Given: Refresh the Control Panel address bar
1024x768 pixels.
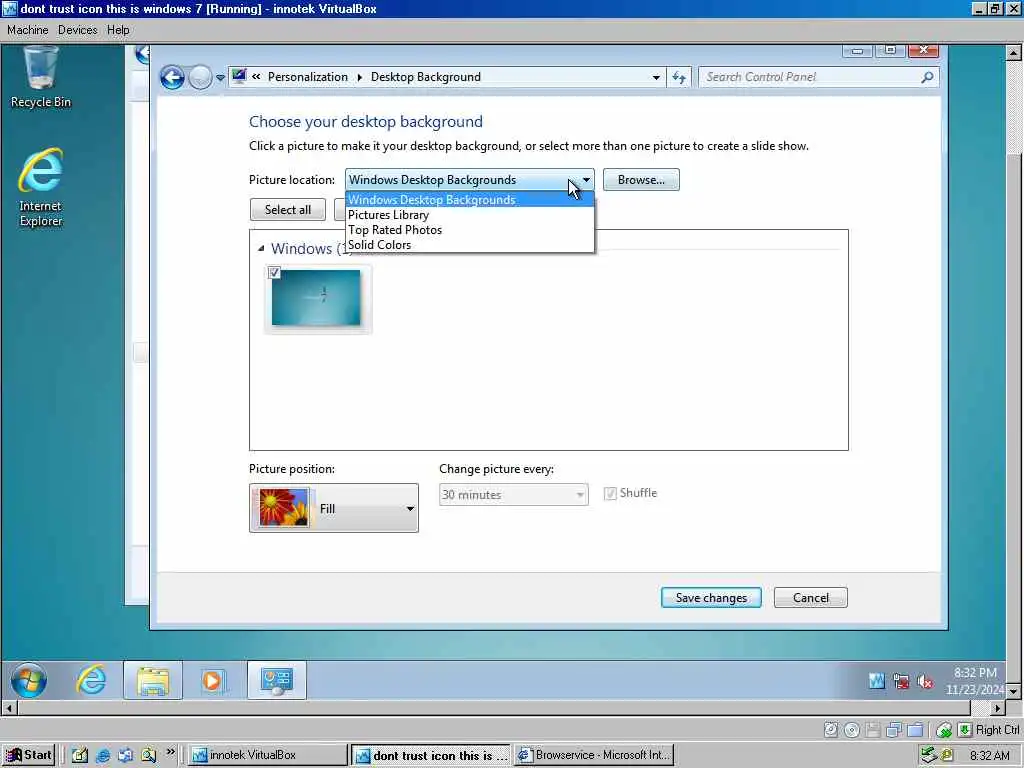Looking at the screenshot, I should pos(679,77).
